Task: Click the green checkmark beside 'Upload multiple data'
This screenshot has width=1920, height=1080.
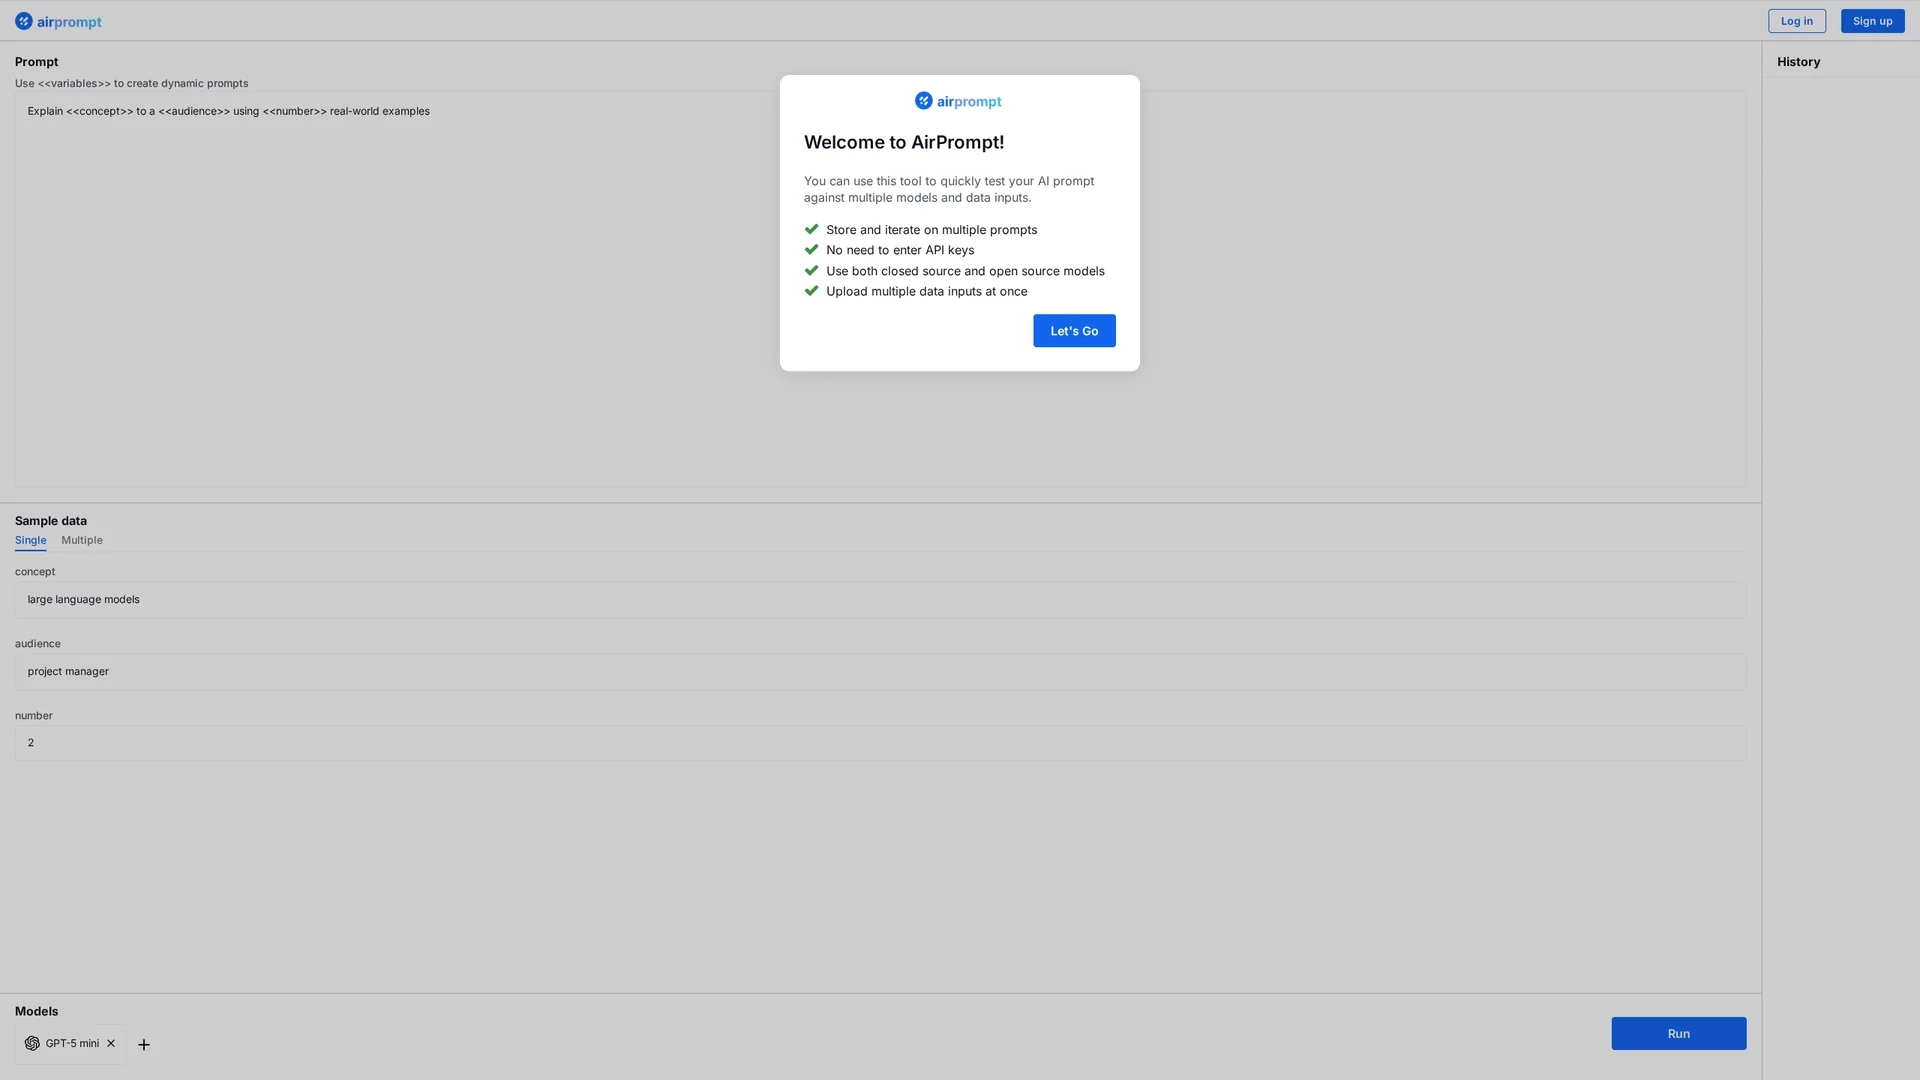Action: (811, 291)
